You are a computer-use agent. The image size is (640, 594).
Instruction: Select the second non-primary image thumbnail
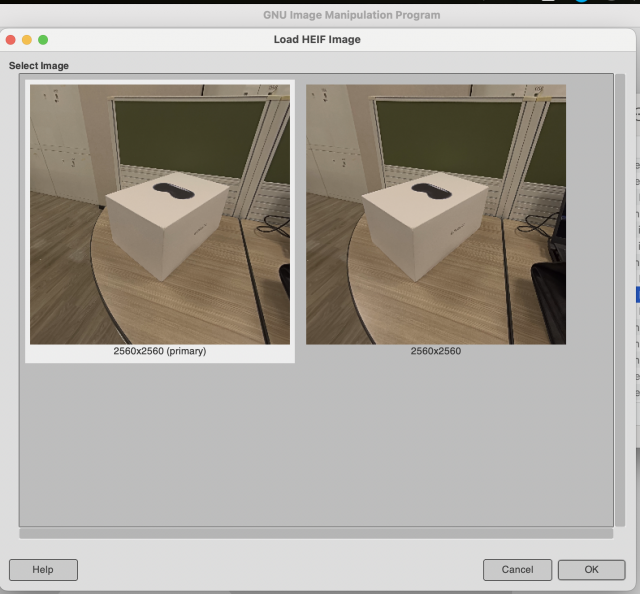point(436,214)
